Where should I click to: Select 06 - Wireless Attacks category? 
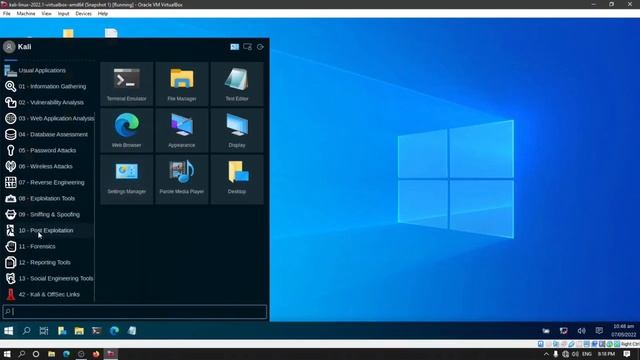click(x=48, y=167)
